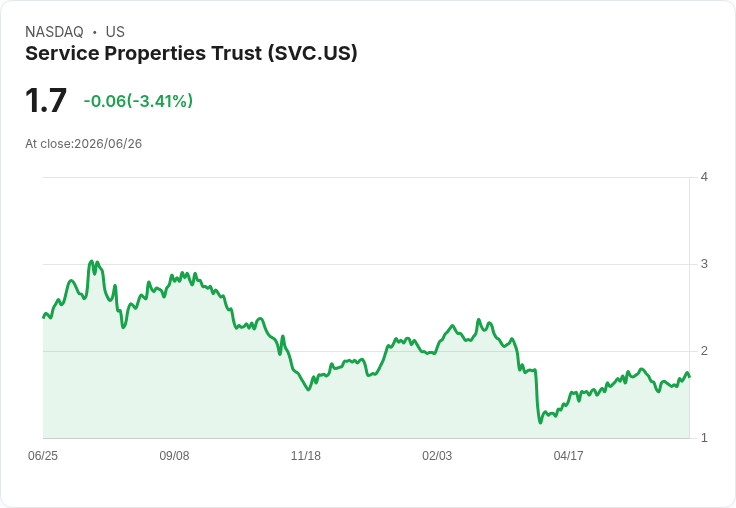This screenshot has width=736, height=508.
Task: Click the y-axis value 3
Action: click(x=704, y=264)
